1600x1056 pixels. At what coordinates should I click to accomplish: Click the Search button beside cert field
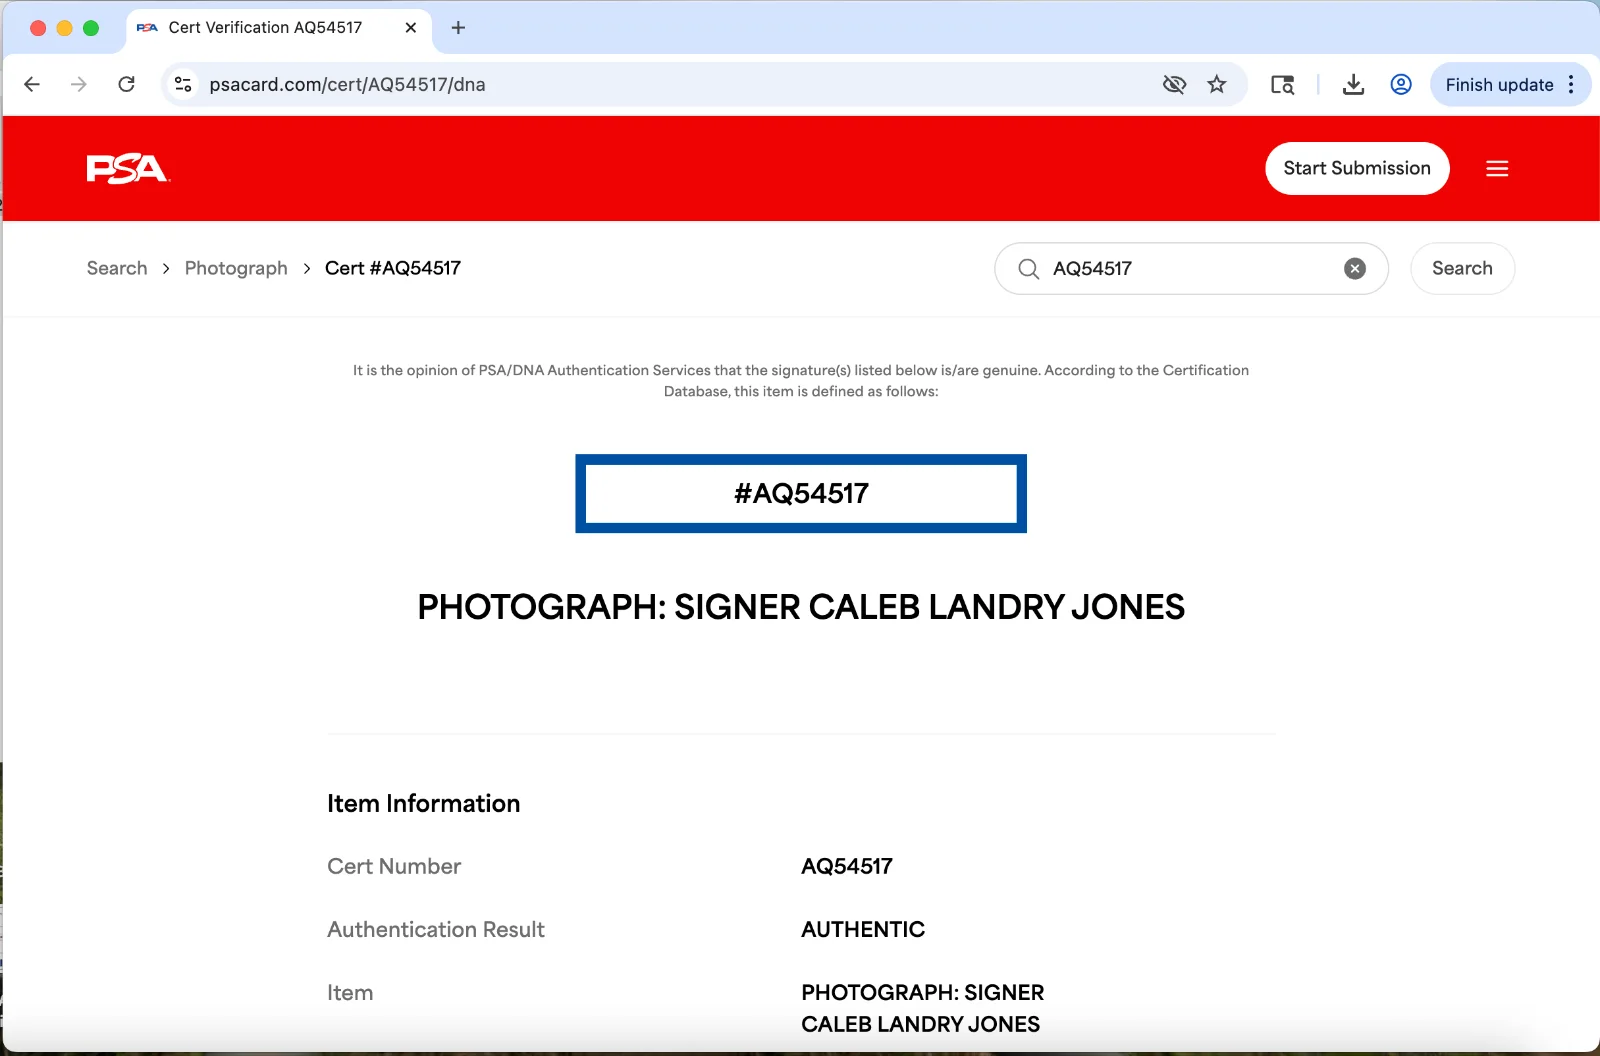click(1462, 269)
